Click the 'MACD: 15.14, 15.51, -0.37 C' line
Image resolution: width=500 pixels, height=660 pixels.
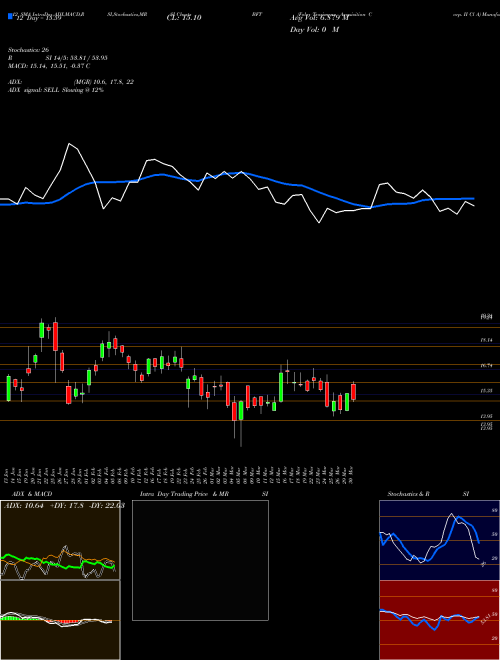[x=49, y=66]
